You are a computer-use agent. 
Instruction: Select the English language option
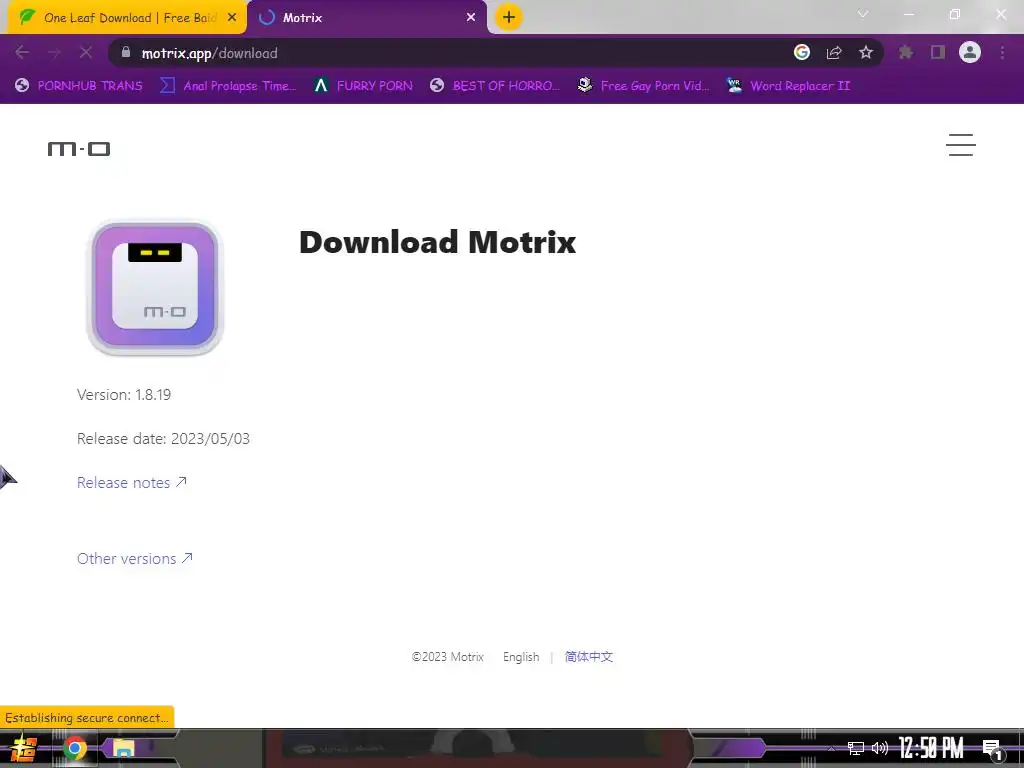(x=521, y=657)
